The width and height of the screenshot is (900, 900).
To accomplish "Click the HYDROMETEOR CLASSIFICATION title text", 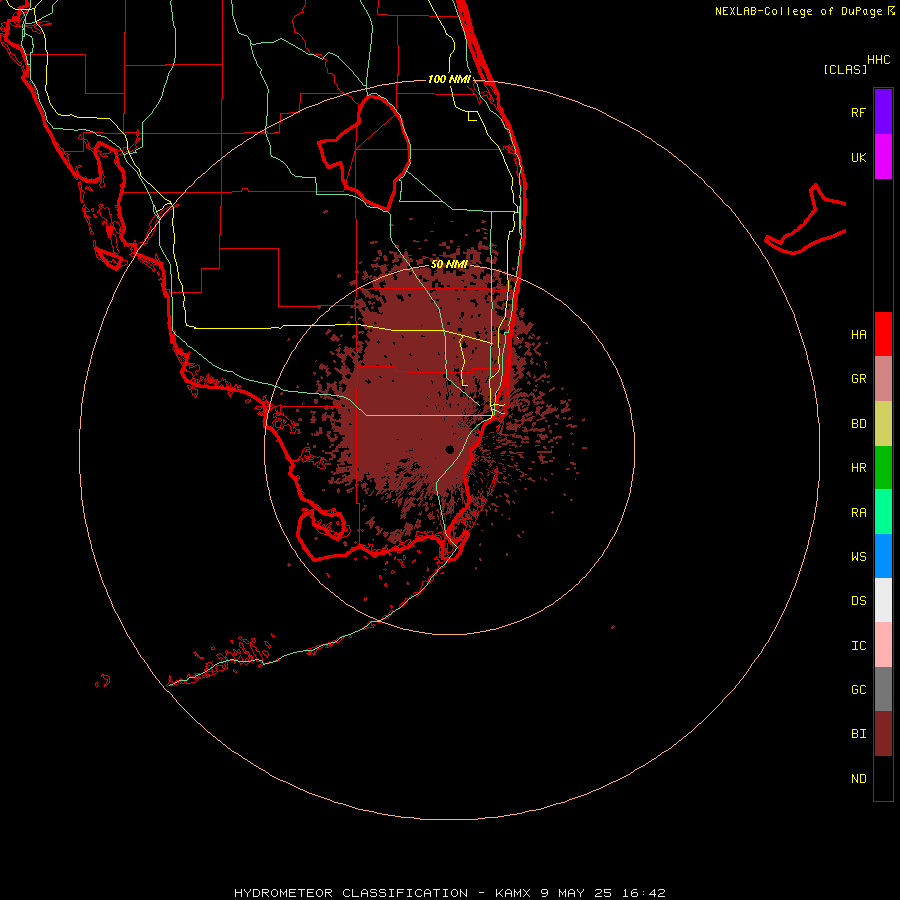I will coord(351,893).
